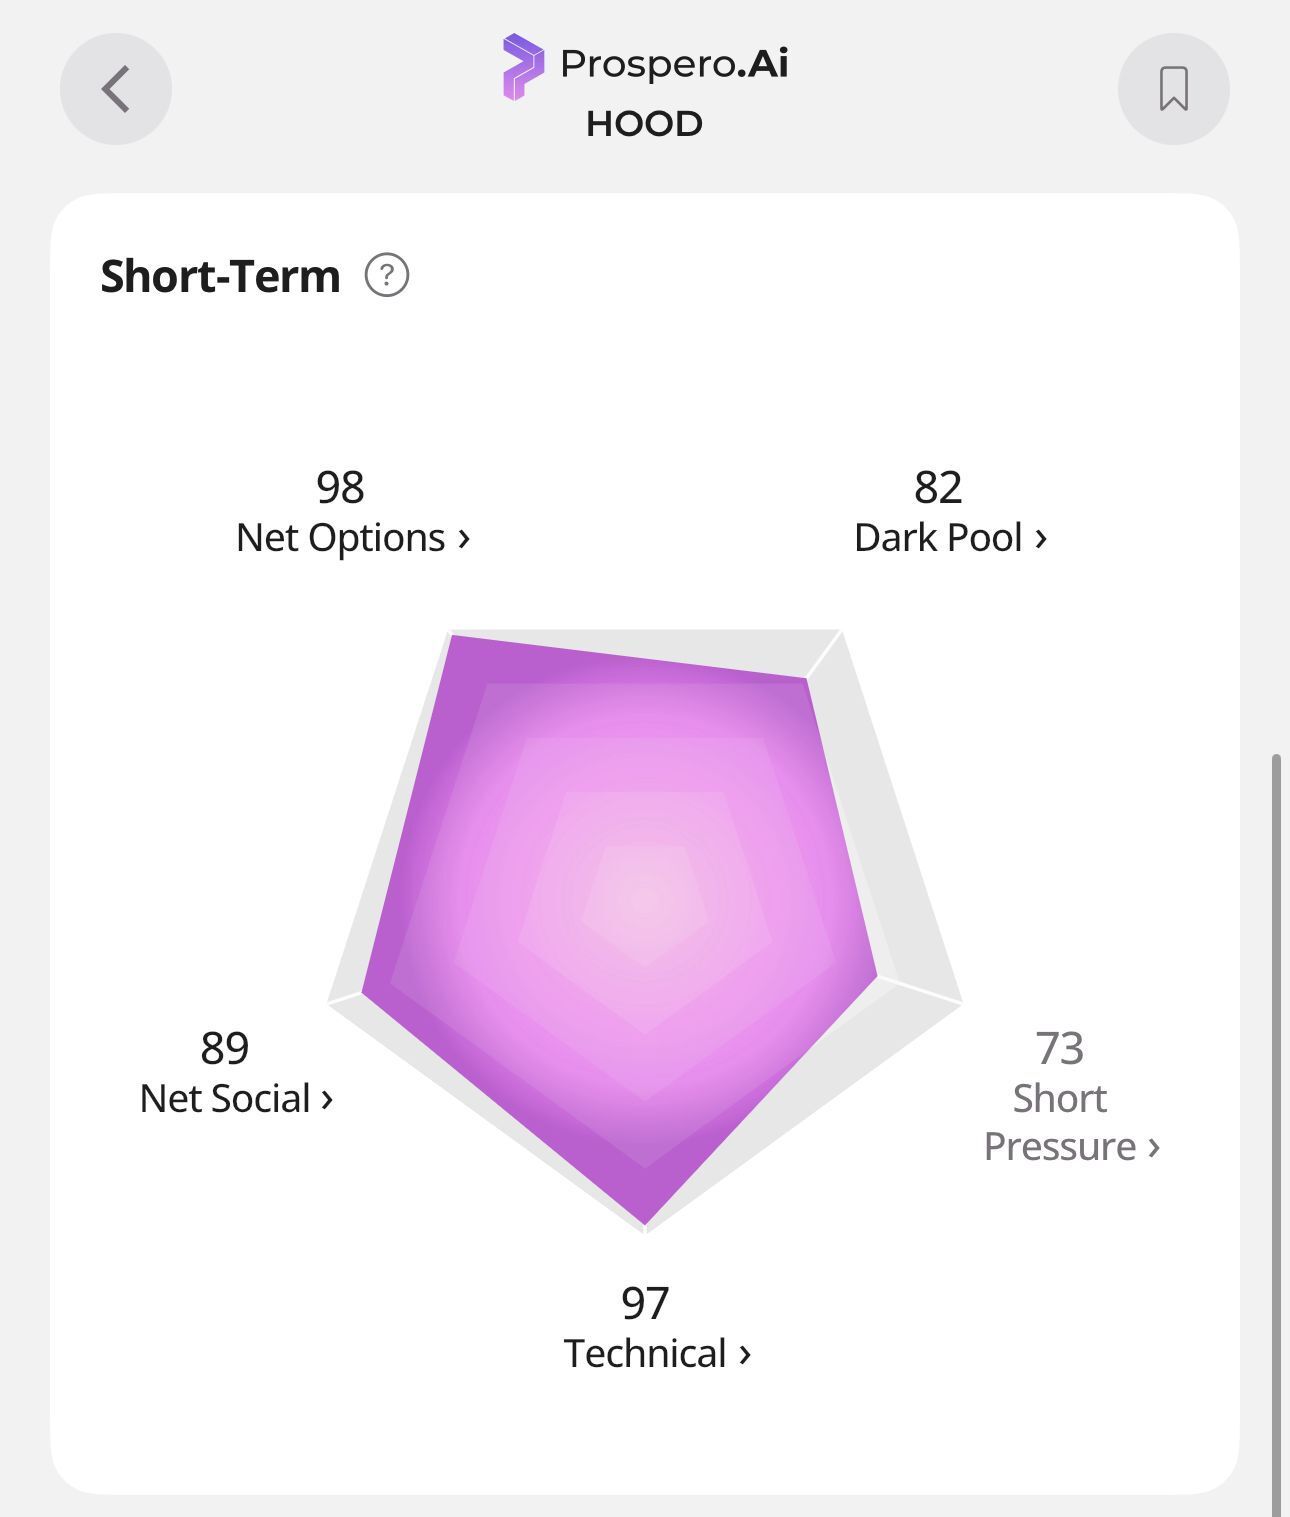1290x1517 pixels.
Task: Click the Prospero.Ai brand name text
Action: [674, 64]
